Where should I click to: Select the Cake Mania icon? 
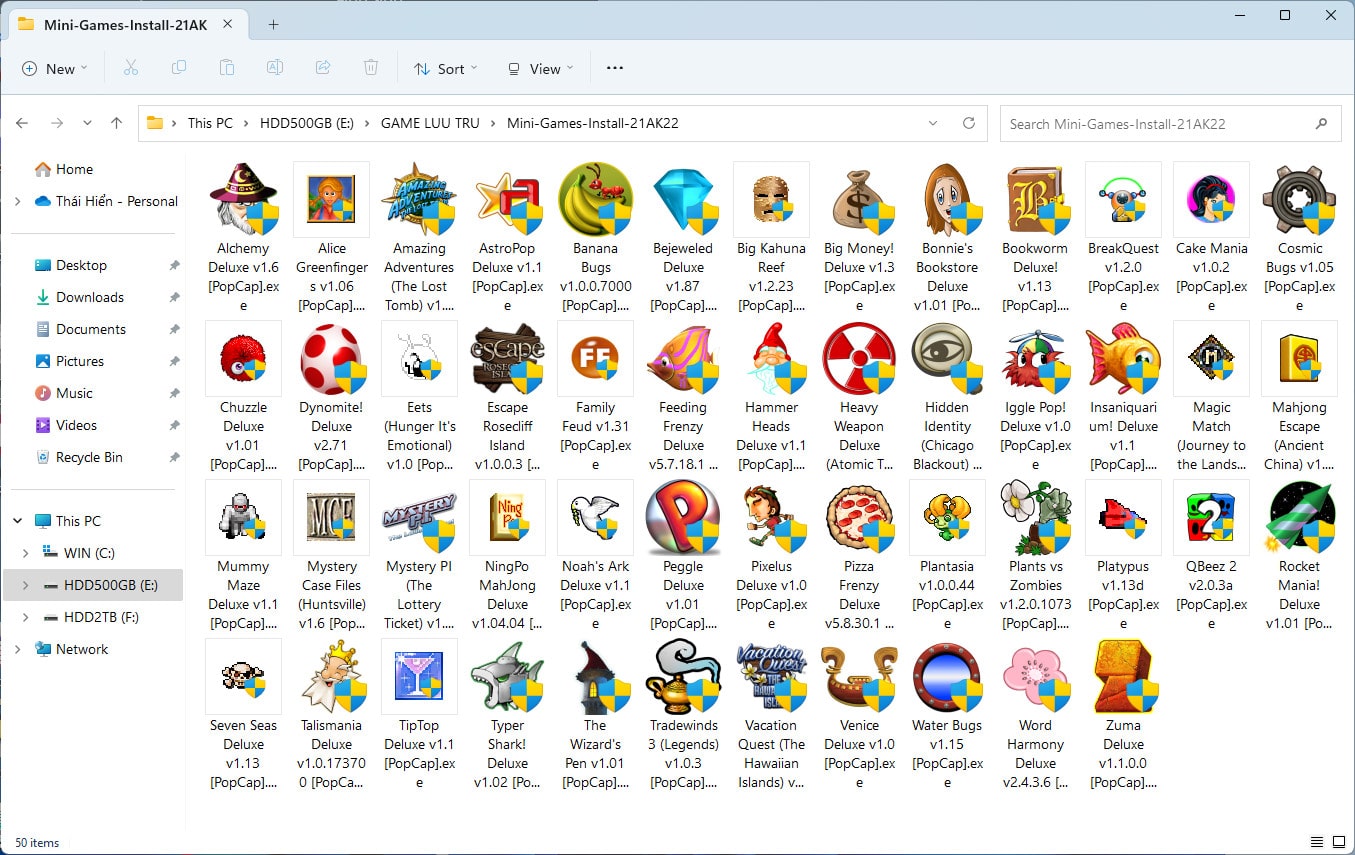tap(1211, 199)
